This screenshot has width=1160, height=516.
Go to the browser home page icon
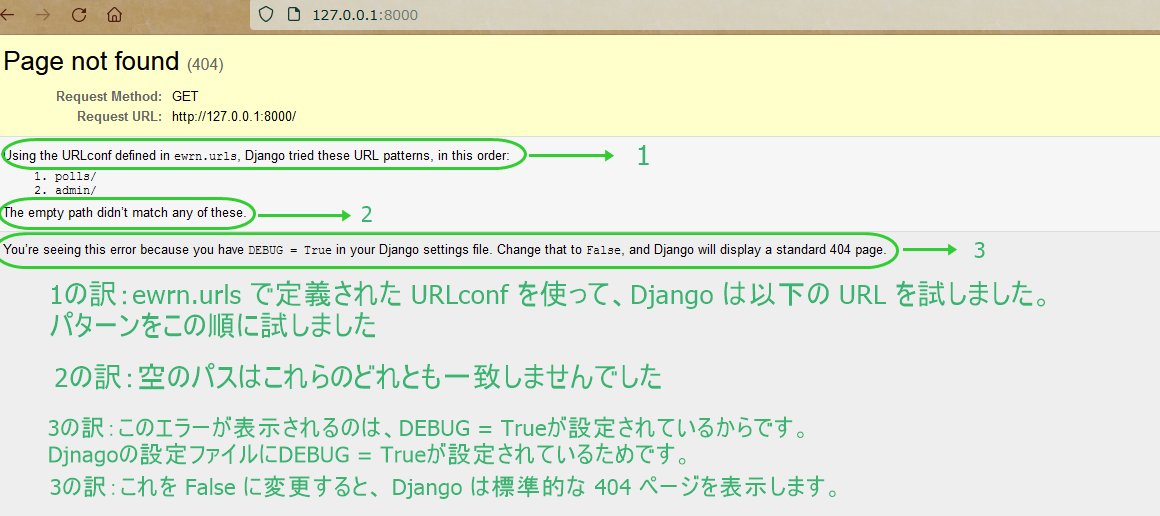click(x=113, y=14)
